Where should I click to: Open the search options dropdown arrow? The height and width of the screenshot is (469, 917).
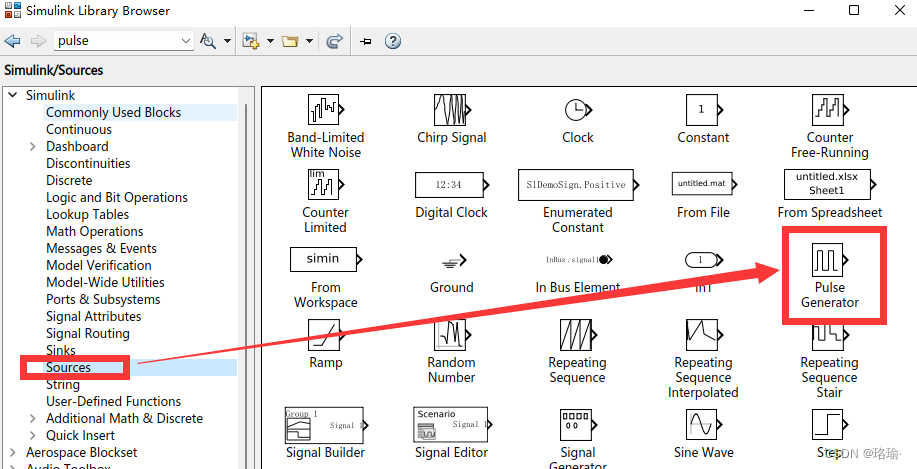(x=227, y=42)
